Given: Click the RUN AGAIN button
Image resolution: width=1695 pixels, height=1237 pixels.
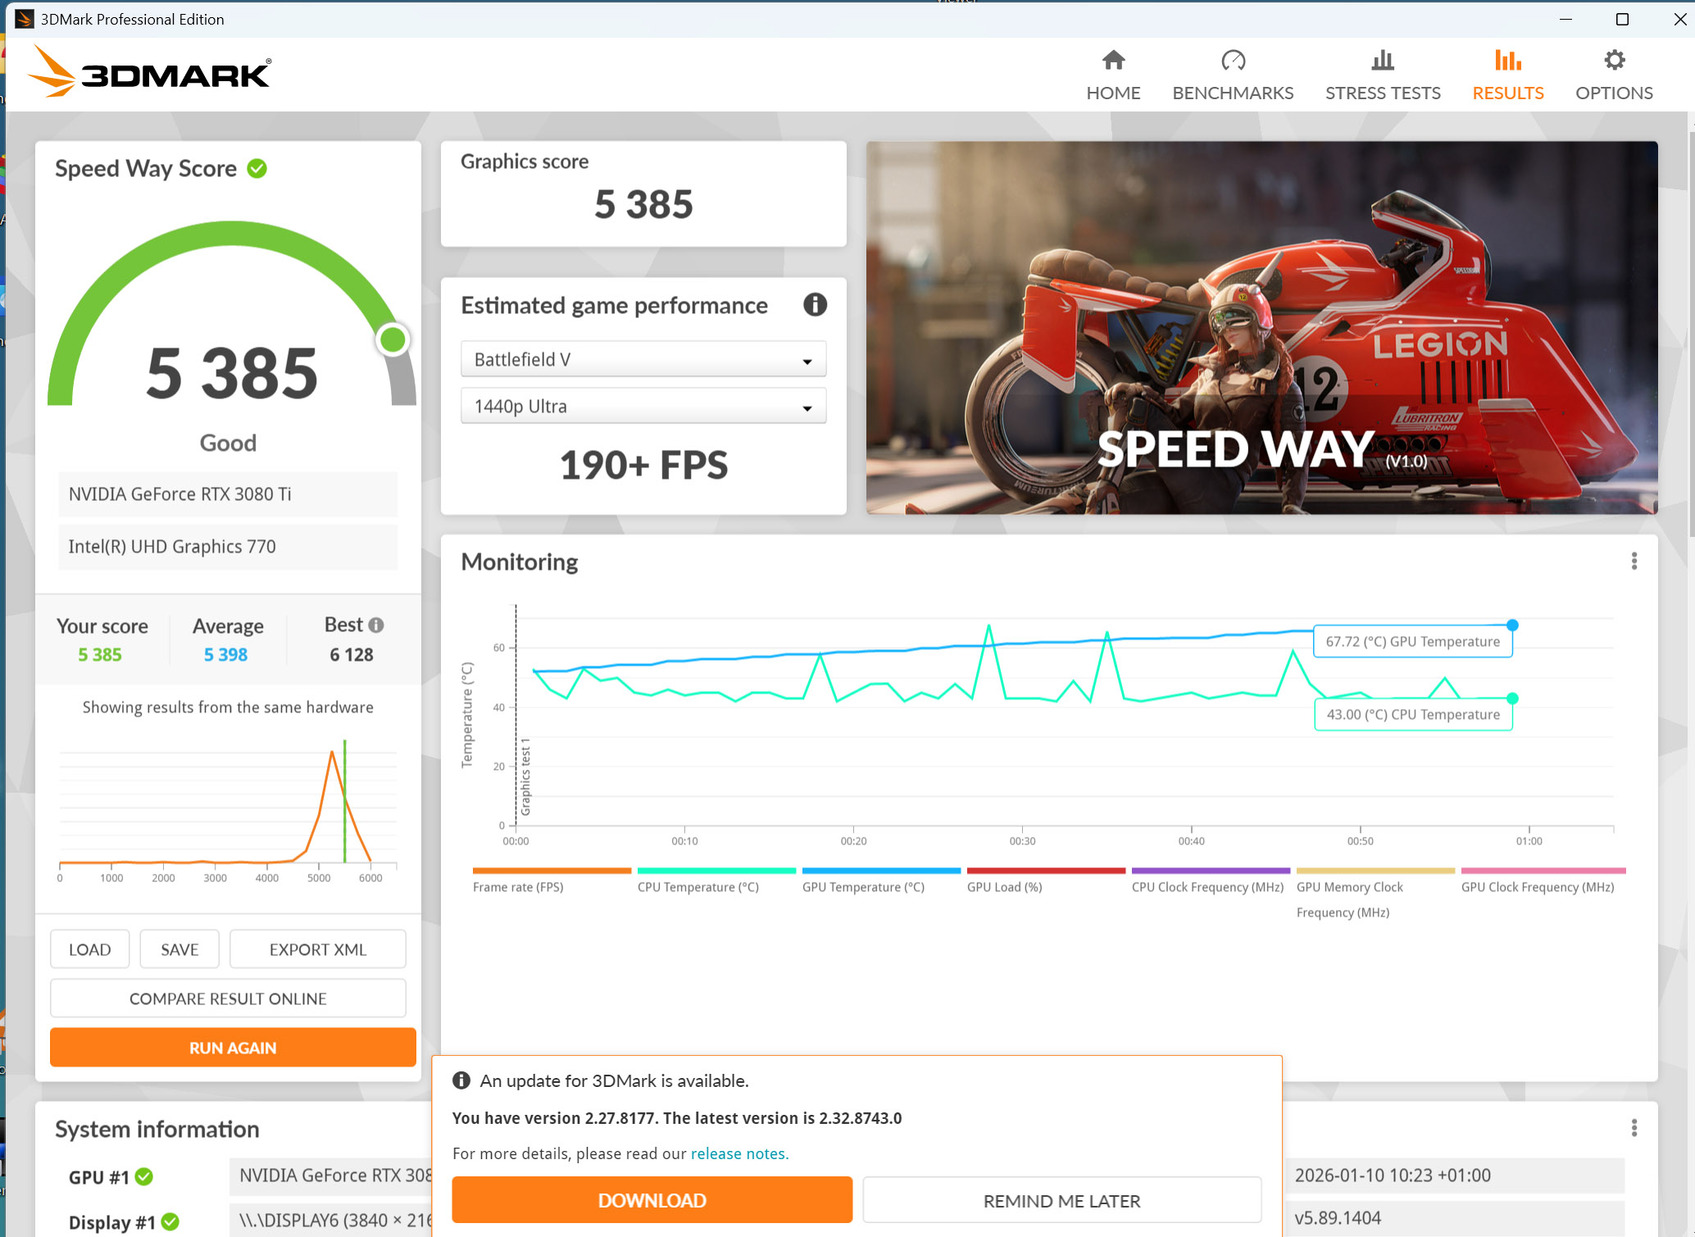Looking at the screenshot, I should pos(233,1047).
